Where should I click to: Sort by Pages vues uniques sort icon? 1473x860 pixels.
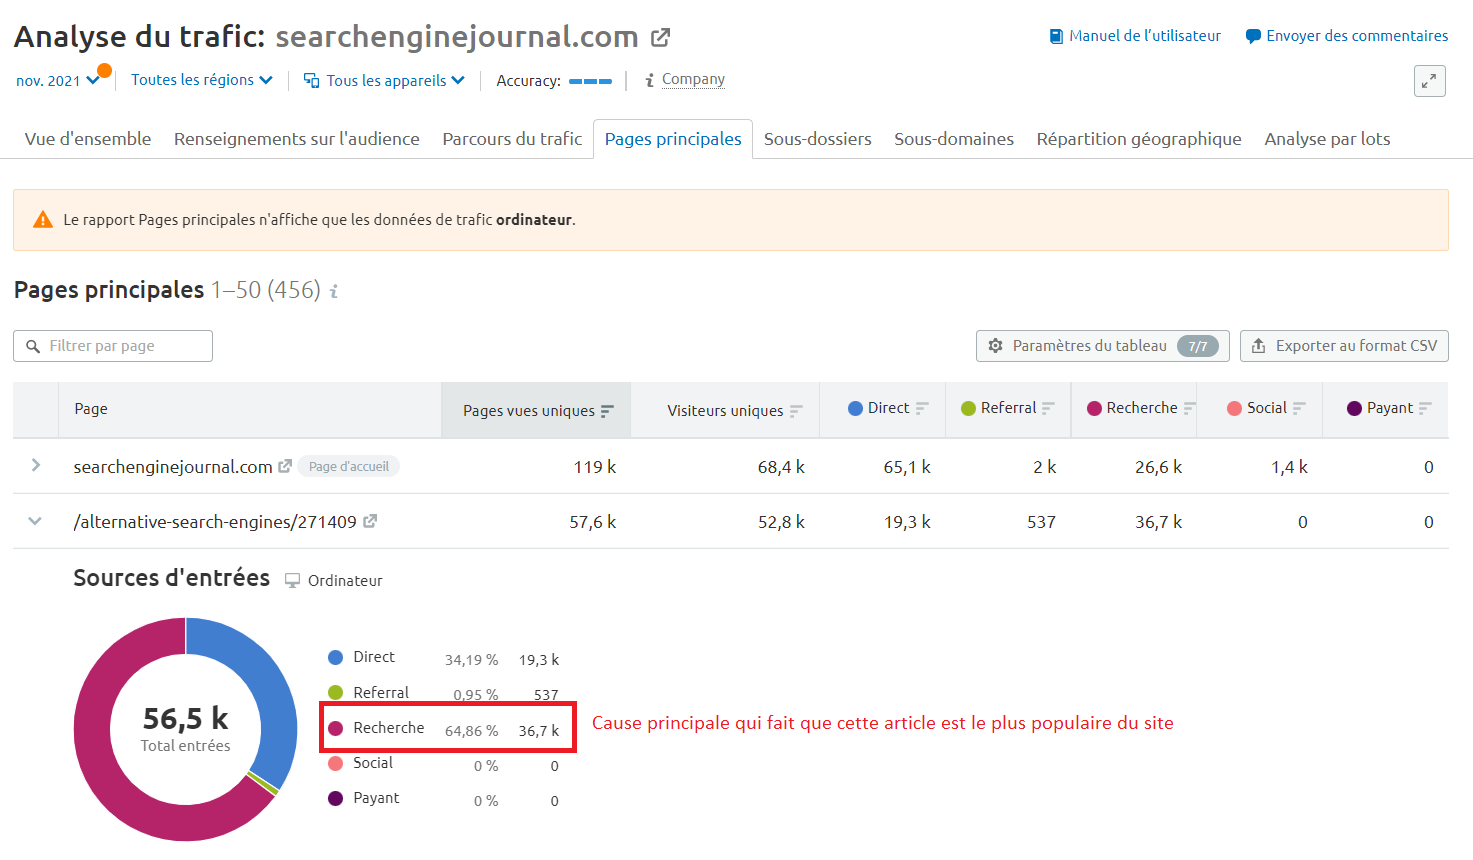pyautogui.click(x=607, y=411)
